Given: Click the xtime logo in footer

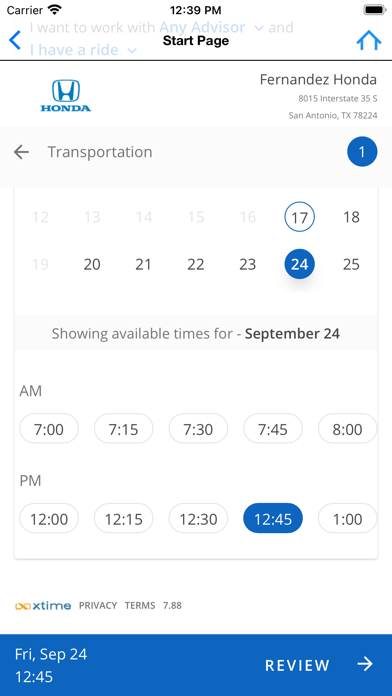Looking at the screenshot, I should click(43, 605).
